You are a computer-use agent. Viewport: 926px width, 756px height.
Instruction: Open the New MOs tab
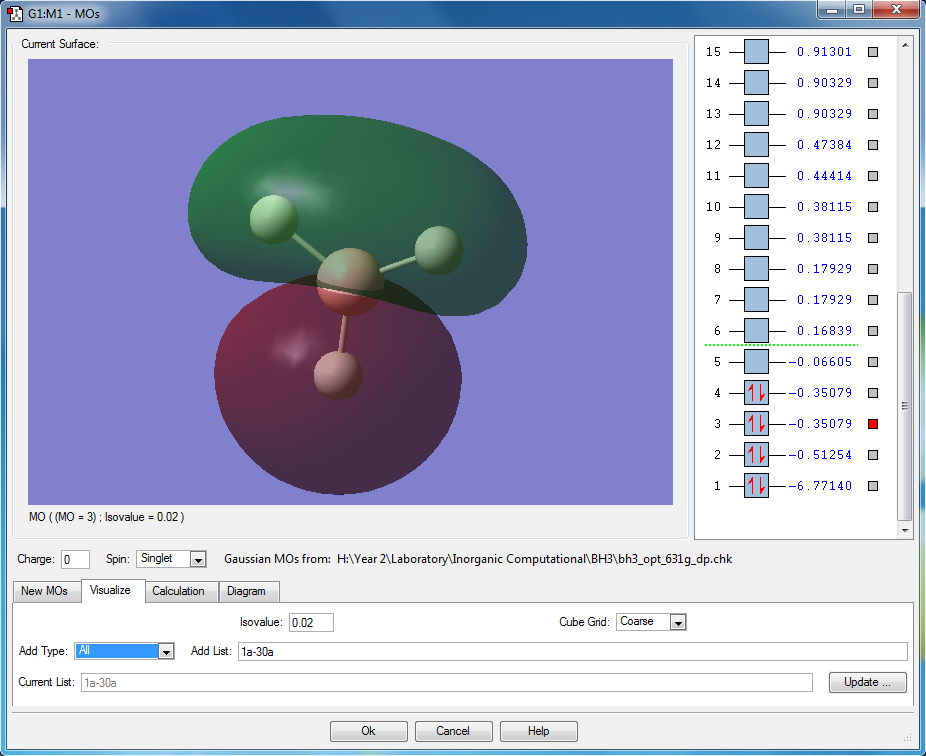(x=45, y=591)
